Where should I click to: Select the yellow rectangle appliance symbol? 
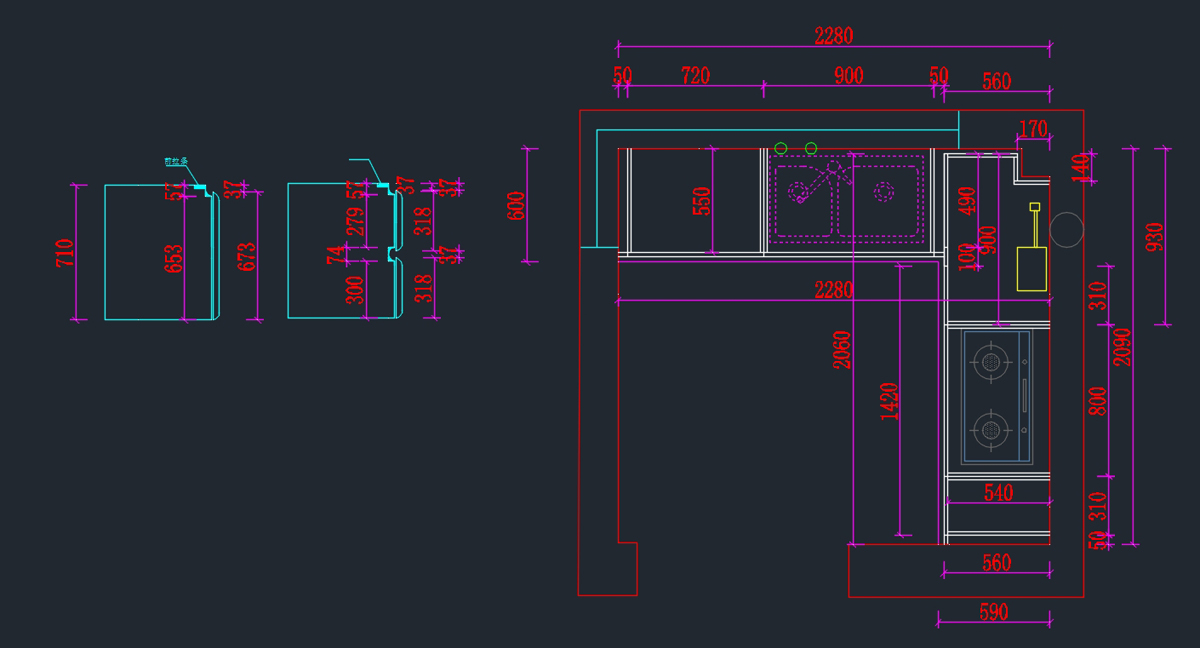(x=1032, y=268)
